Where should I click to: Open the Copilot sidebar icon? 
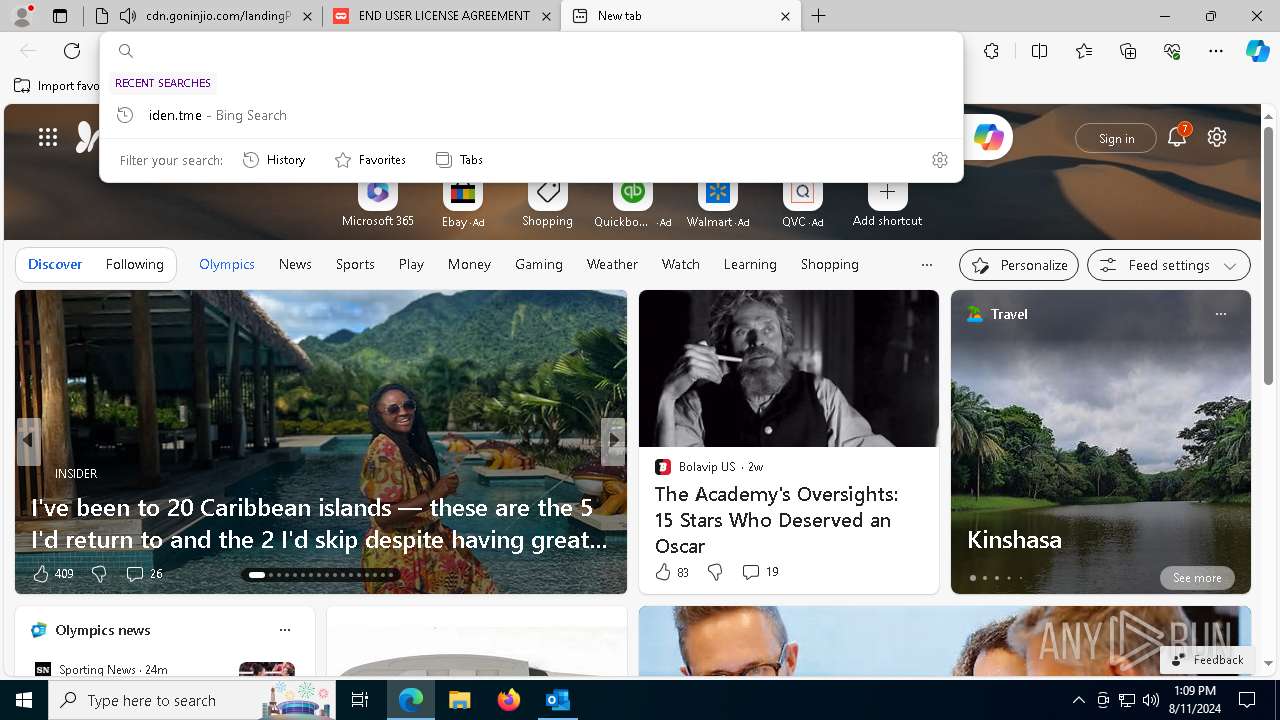1258,51
